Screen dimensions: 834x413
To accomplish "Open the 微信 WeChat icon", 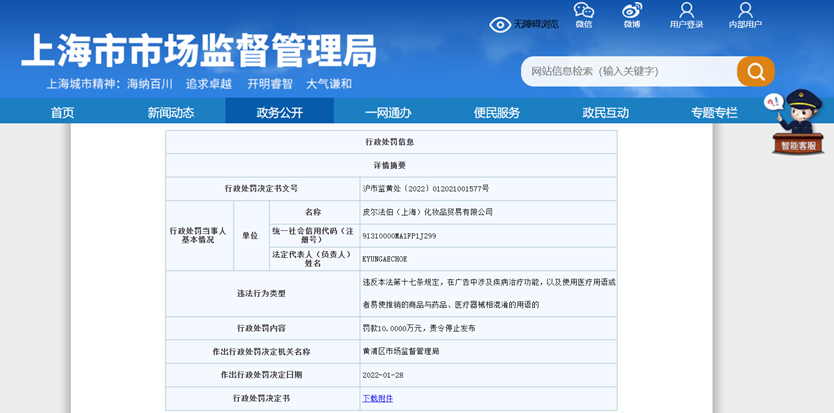I will click(x=583, y=11).
